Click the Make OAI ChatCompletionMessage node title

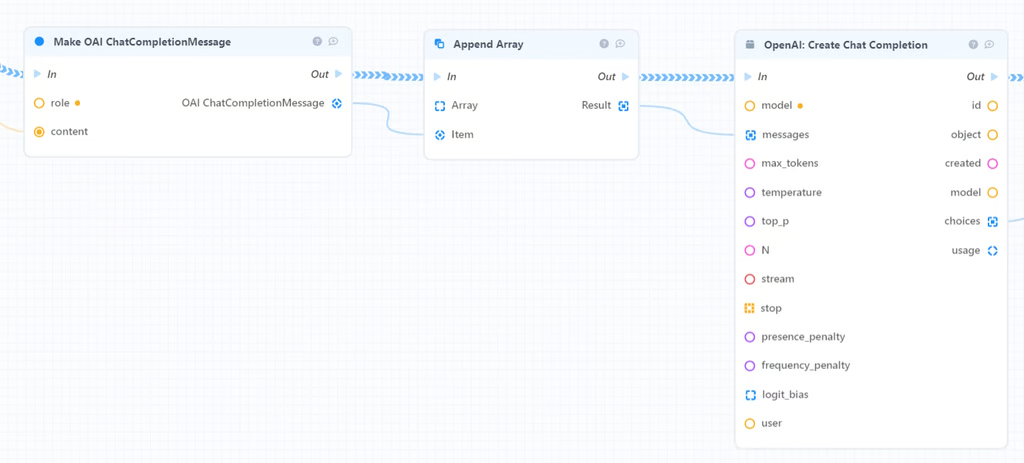click(142, 42)
